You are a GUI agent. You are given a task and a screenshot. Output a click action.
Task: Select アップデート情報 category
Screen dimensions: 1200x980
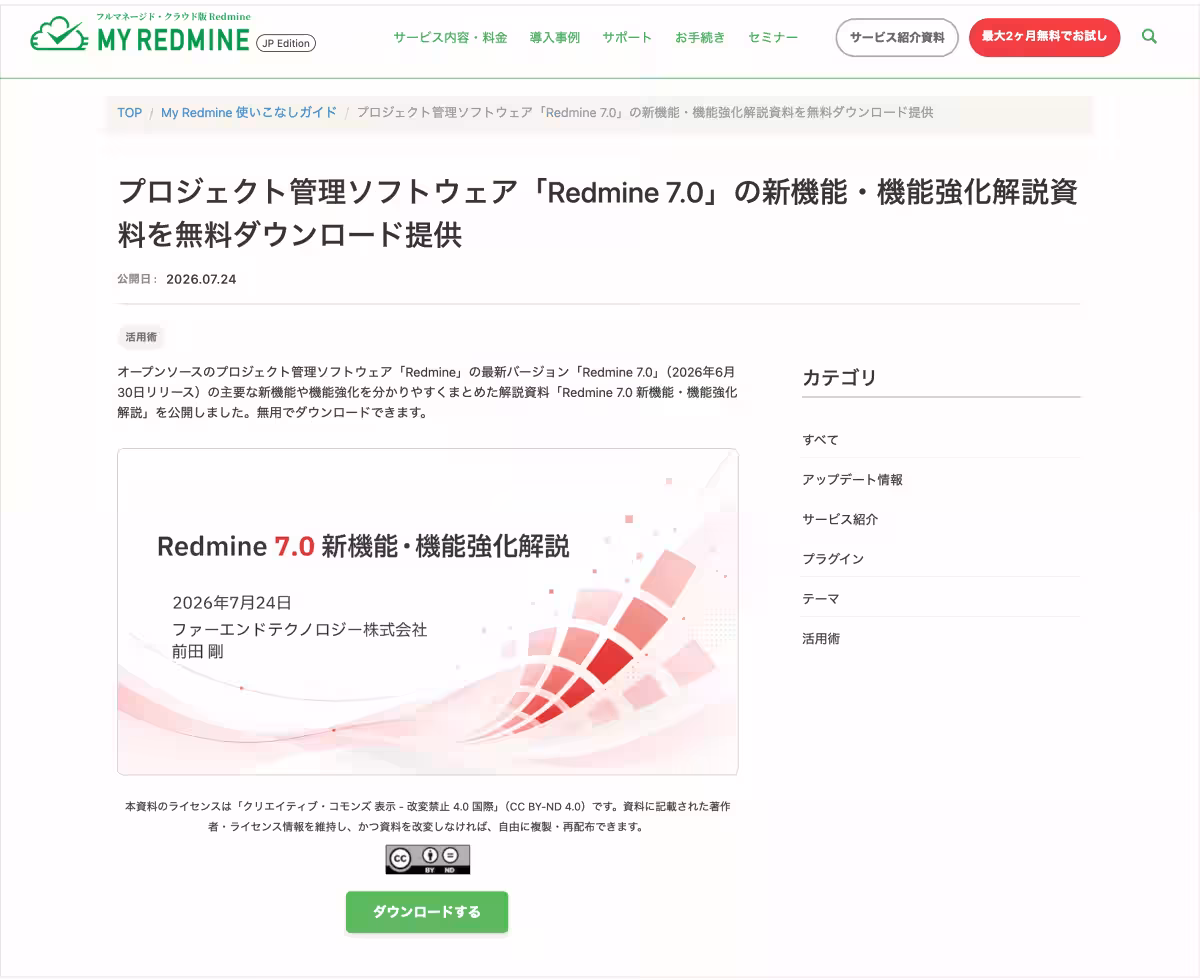[x=852, y=480]
